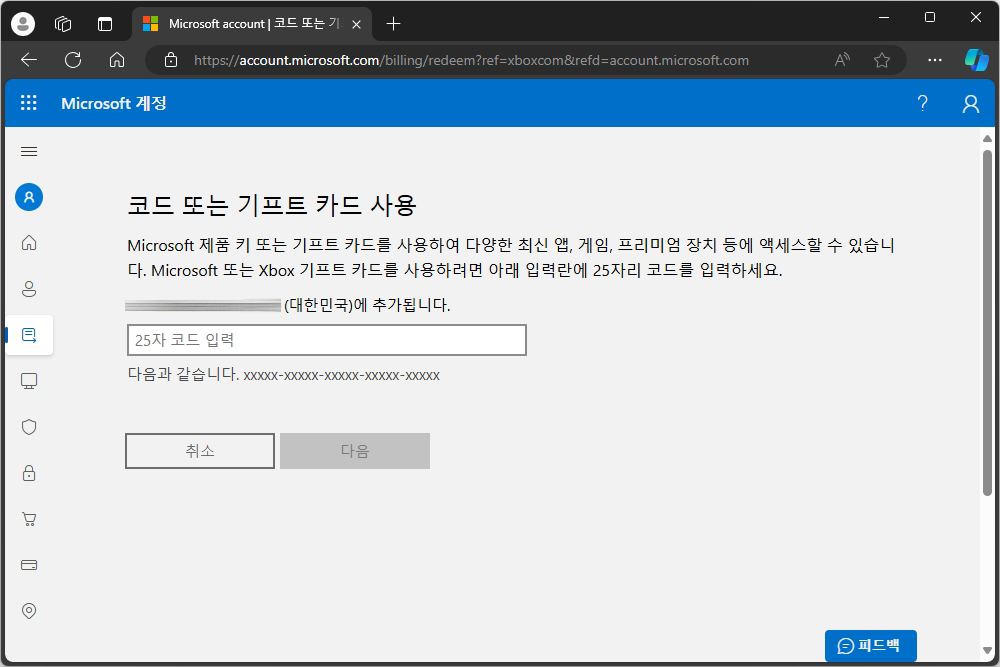Open the Address book location sidebar icon
This screenshot has height=667, width=1000.
(x=29, y=610)
